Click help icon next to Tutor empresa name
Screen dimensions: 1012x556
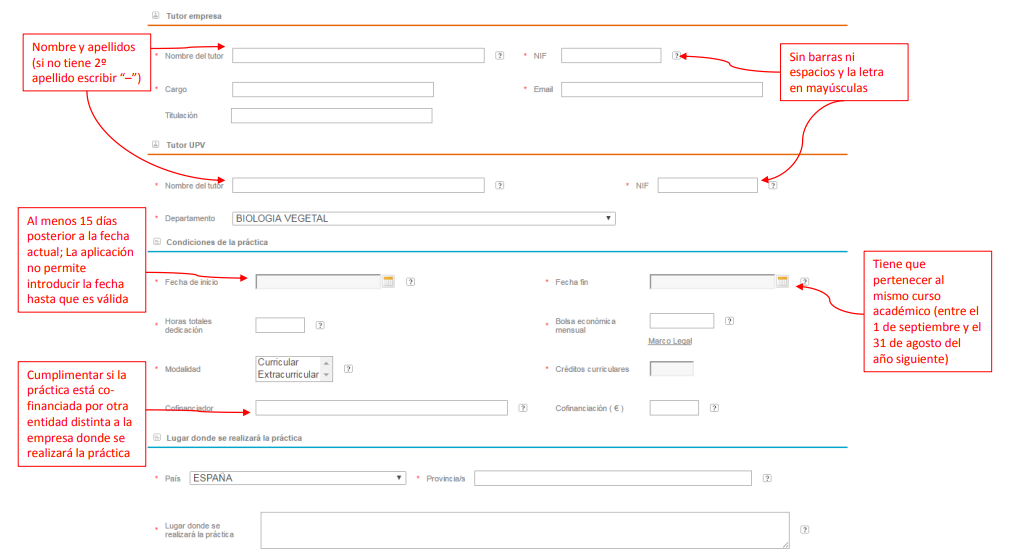[x=499, y=56]
